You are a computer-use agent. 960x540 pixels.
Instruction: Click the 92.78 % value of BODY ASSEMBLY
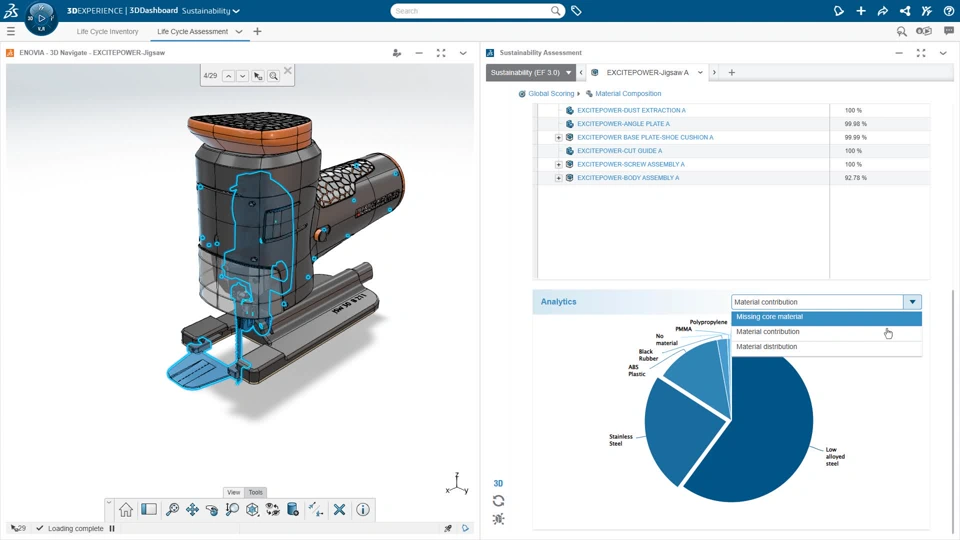(855, 178)
